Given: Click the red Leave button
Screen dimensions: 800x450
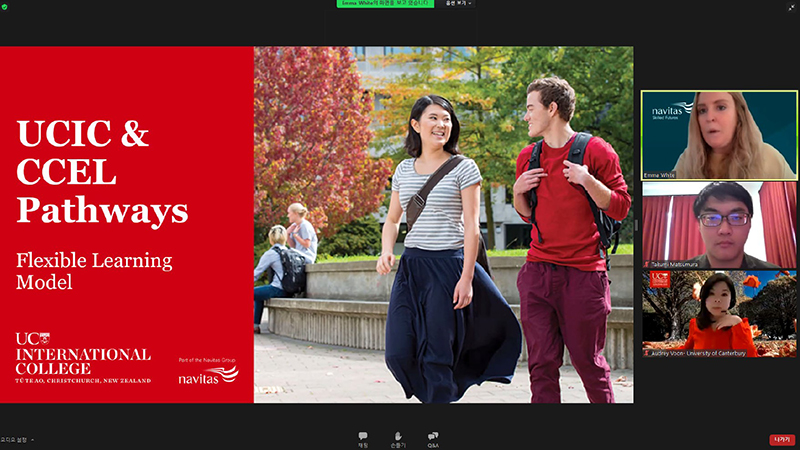Looking at the screenshot, I should [782, 440].
